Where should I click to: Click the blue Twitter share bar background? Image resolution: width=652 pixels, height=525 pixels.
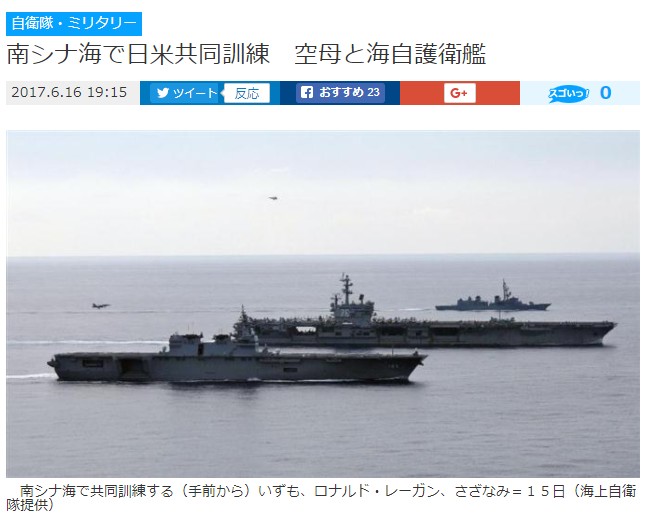(210, 93)
